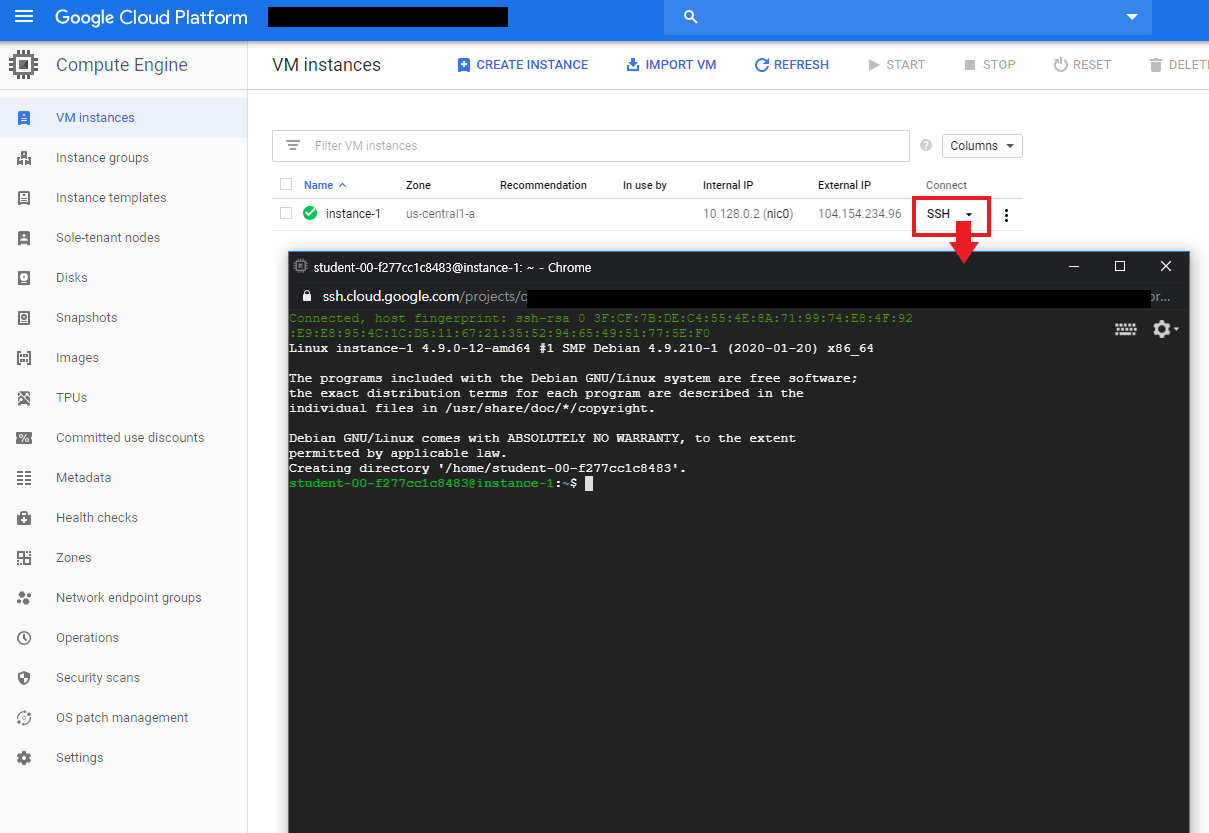Click the external IP 104.154.234.96
1209x833 pixels.
point(859,214)
